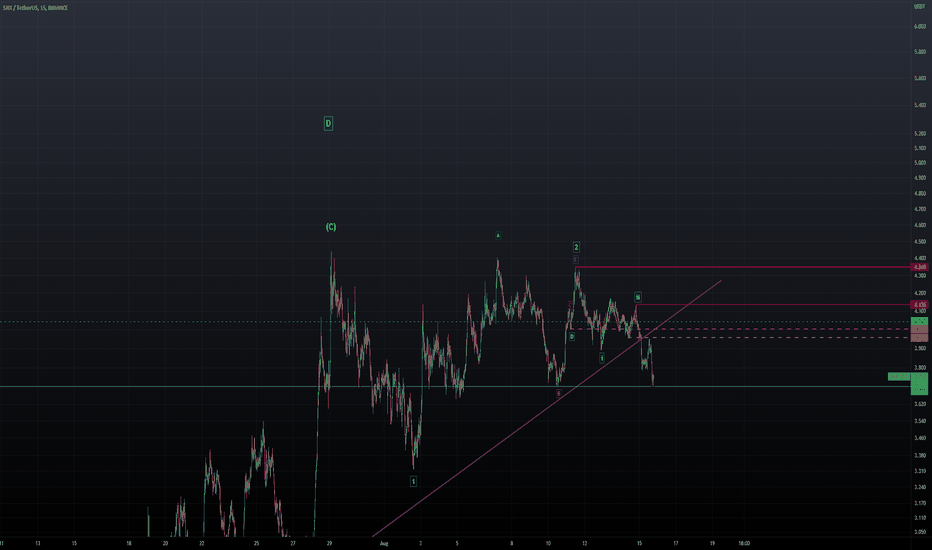Select the upper pink dashed horizontal line
The width and height of the screenshot is (932, 550).
[x=741, y=329]
